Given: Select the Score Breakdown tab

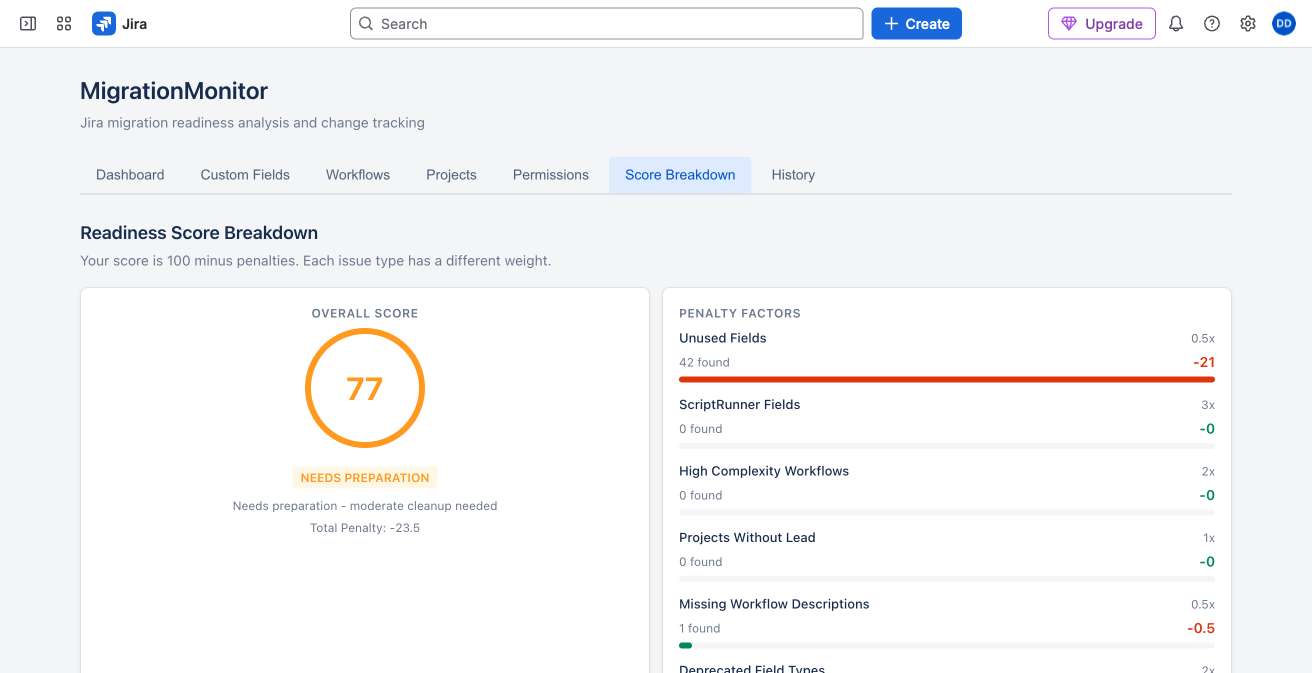Looking at the screenshot, I should tap(680, 174).
